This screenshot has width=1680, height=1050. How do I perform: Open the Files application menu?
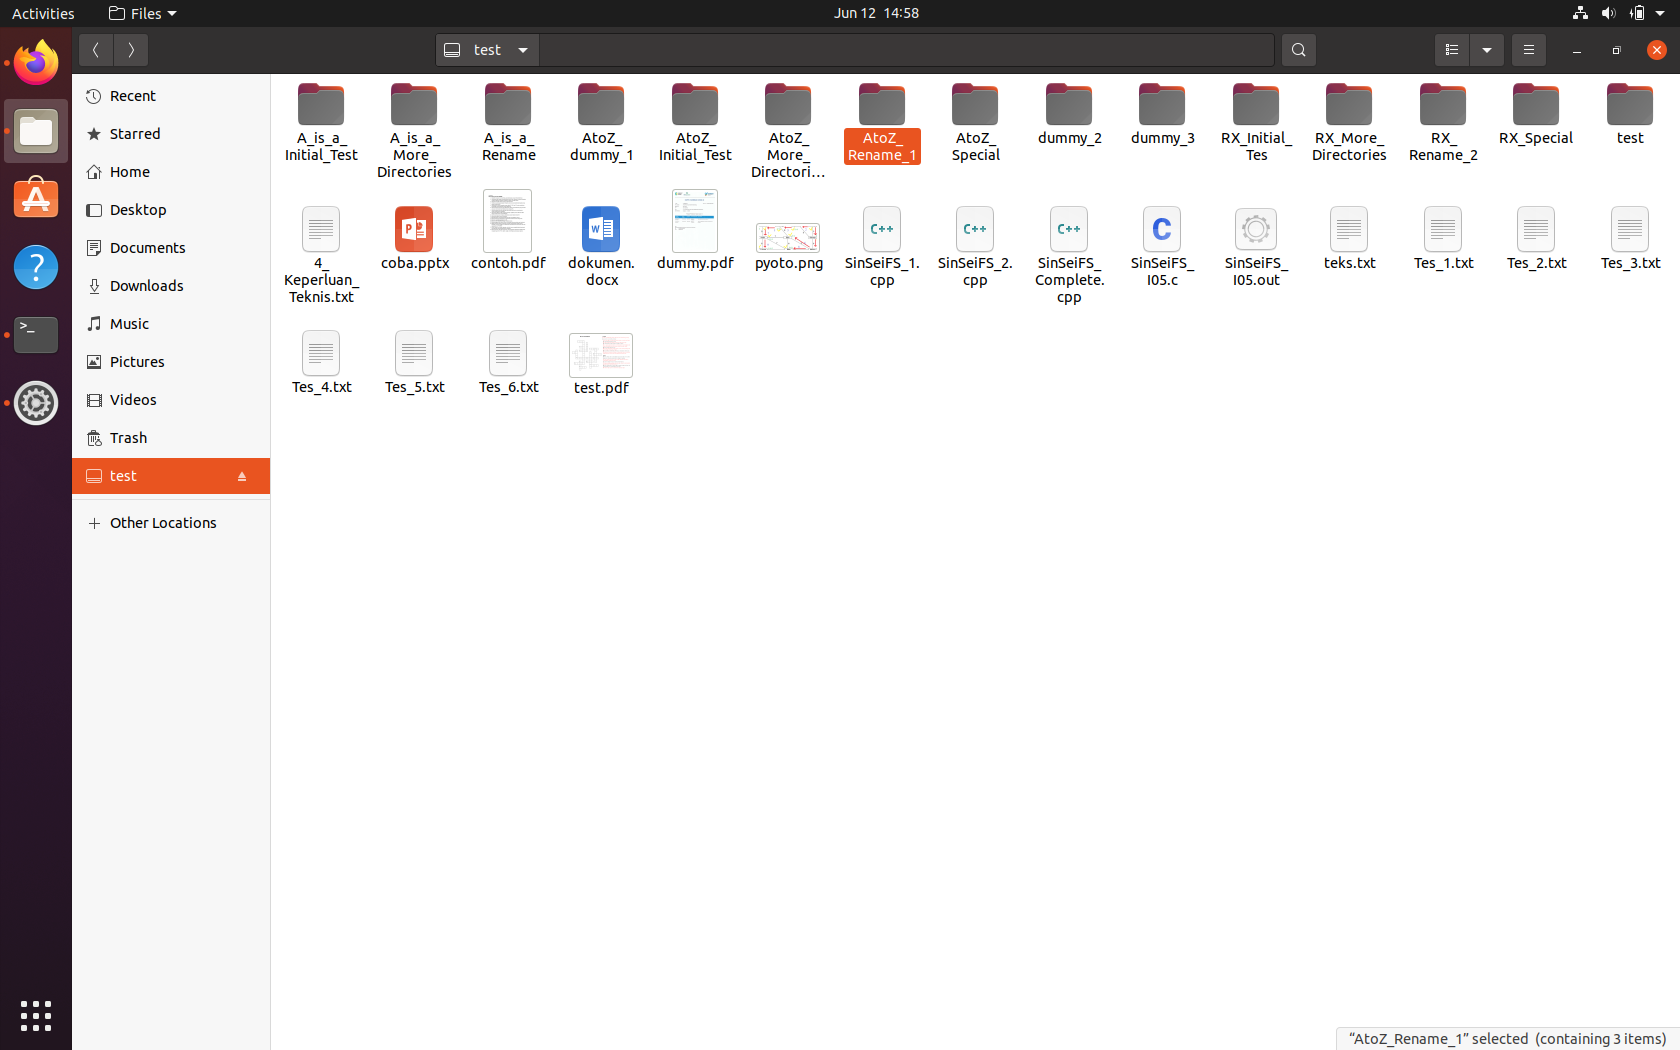142,13
